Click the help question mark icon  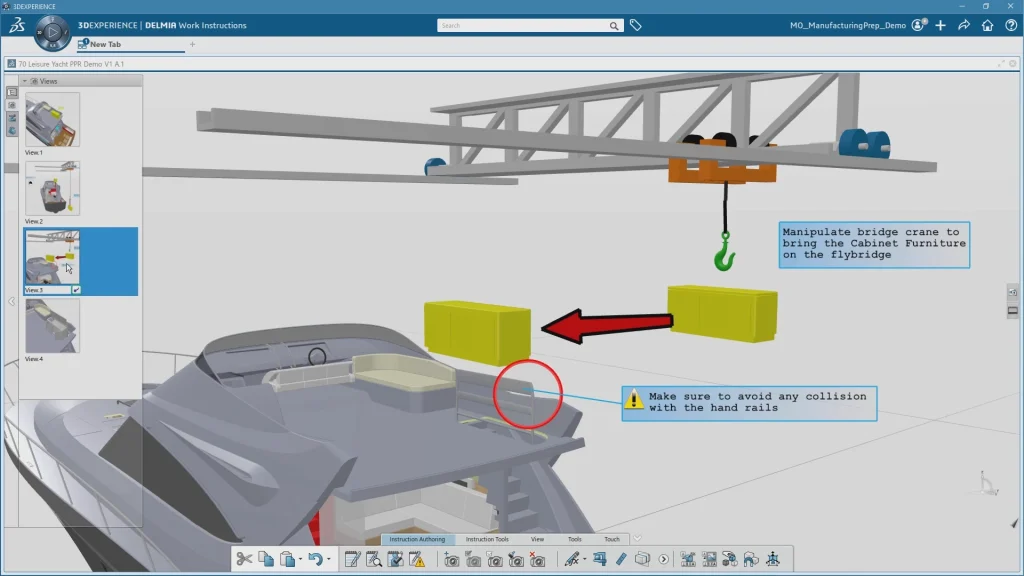coord(1008,25)
